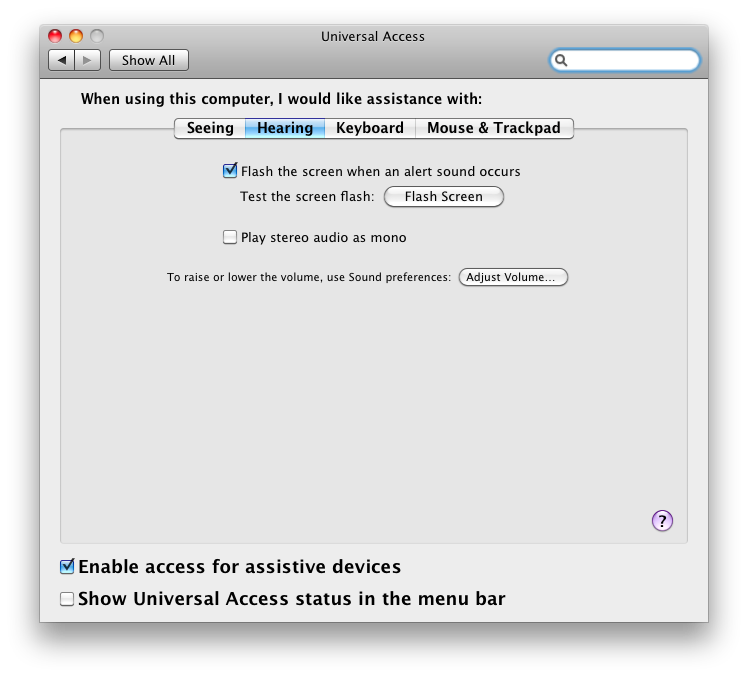Go to Mouse & Trackpad tab

(x=494, y=128)
